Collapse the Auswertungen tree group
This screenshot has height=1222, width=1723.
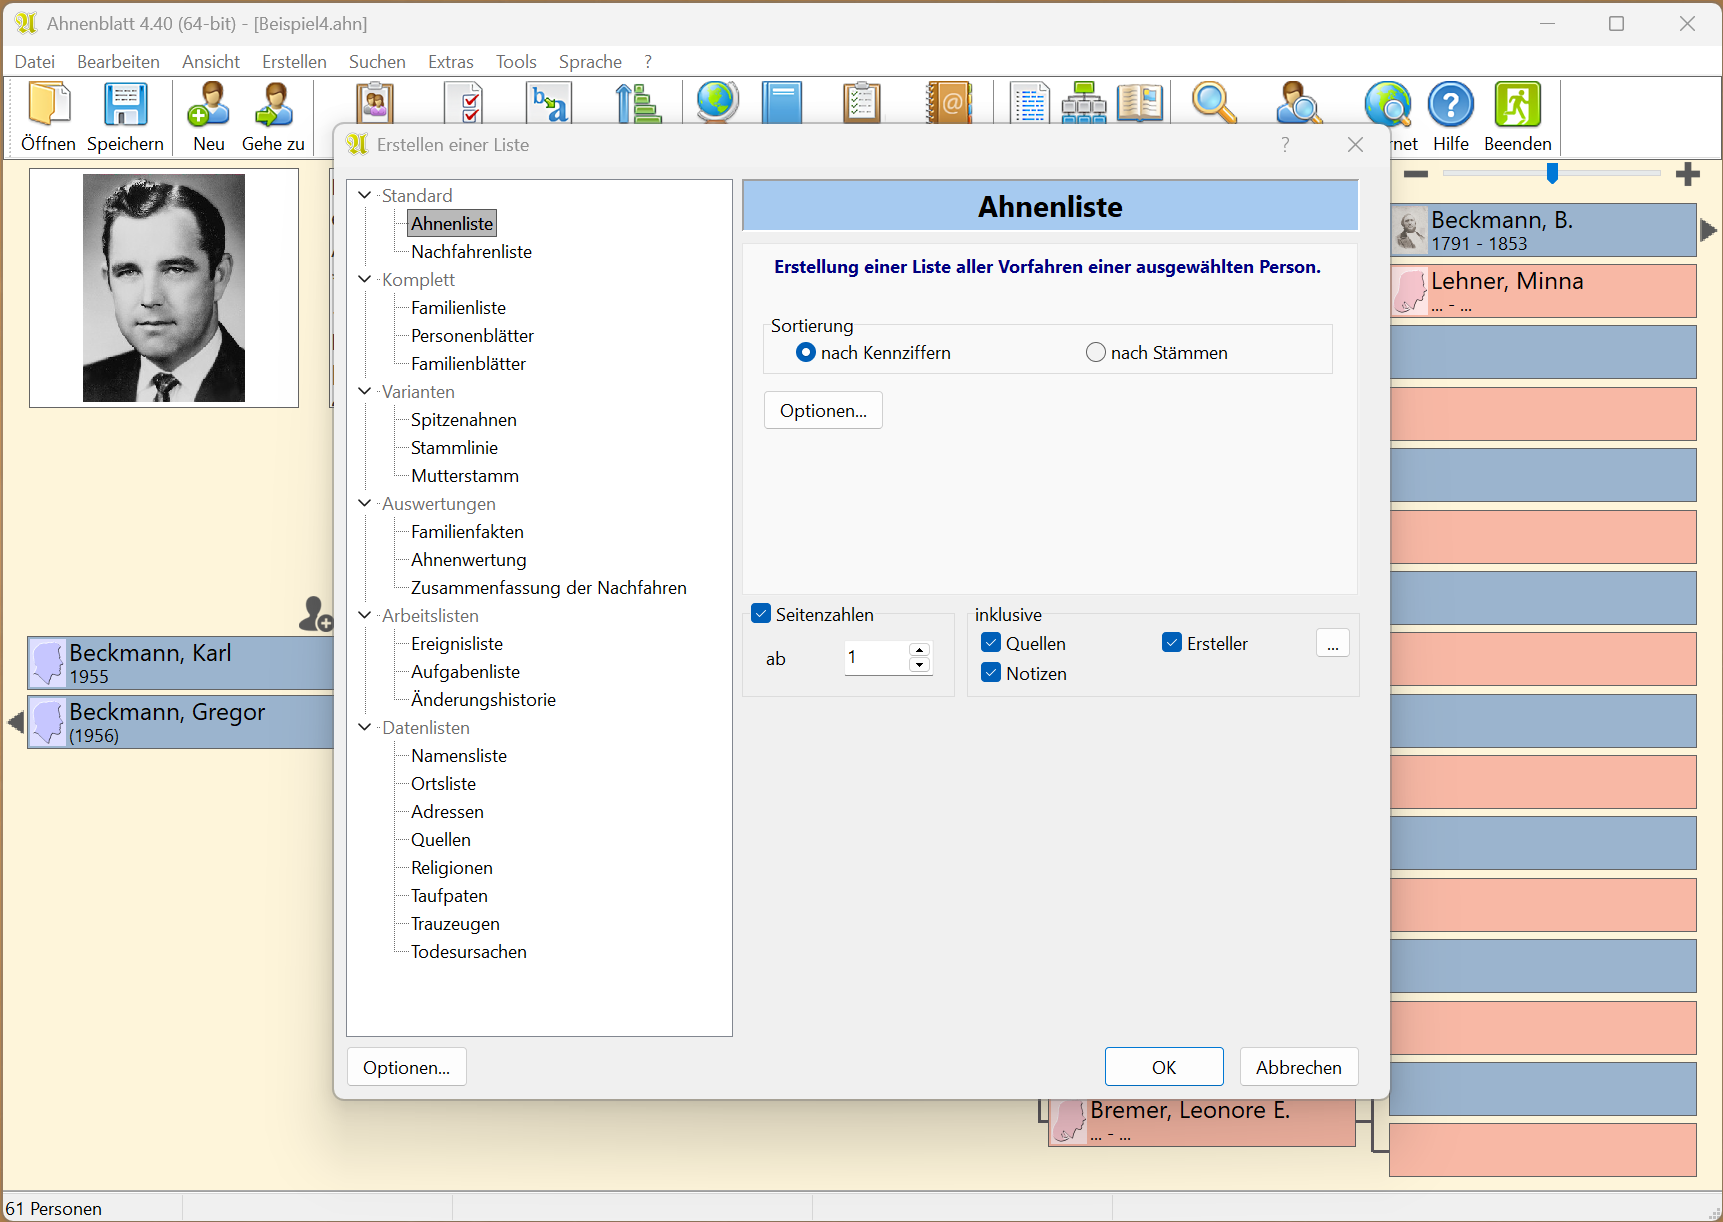[x=365, y=503]
